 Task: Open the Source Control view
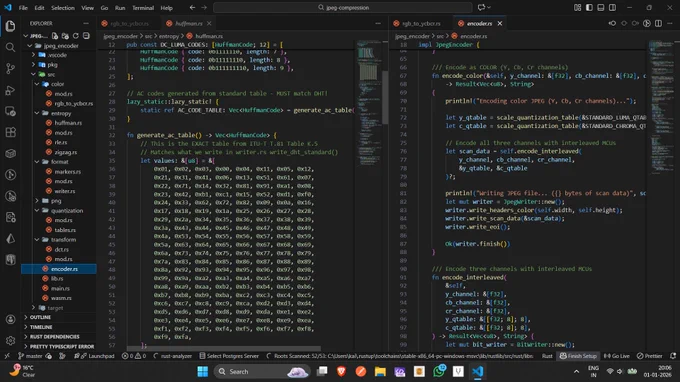10,69
